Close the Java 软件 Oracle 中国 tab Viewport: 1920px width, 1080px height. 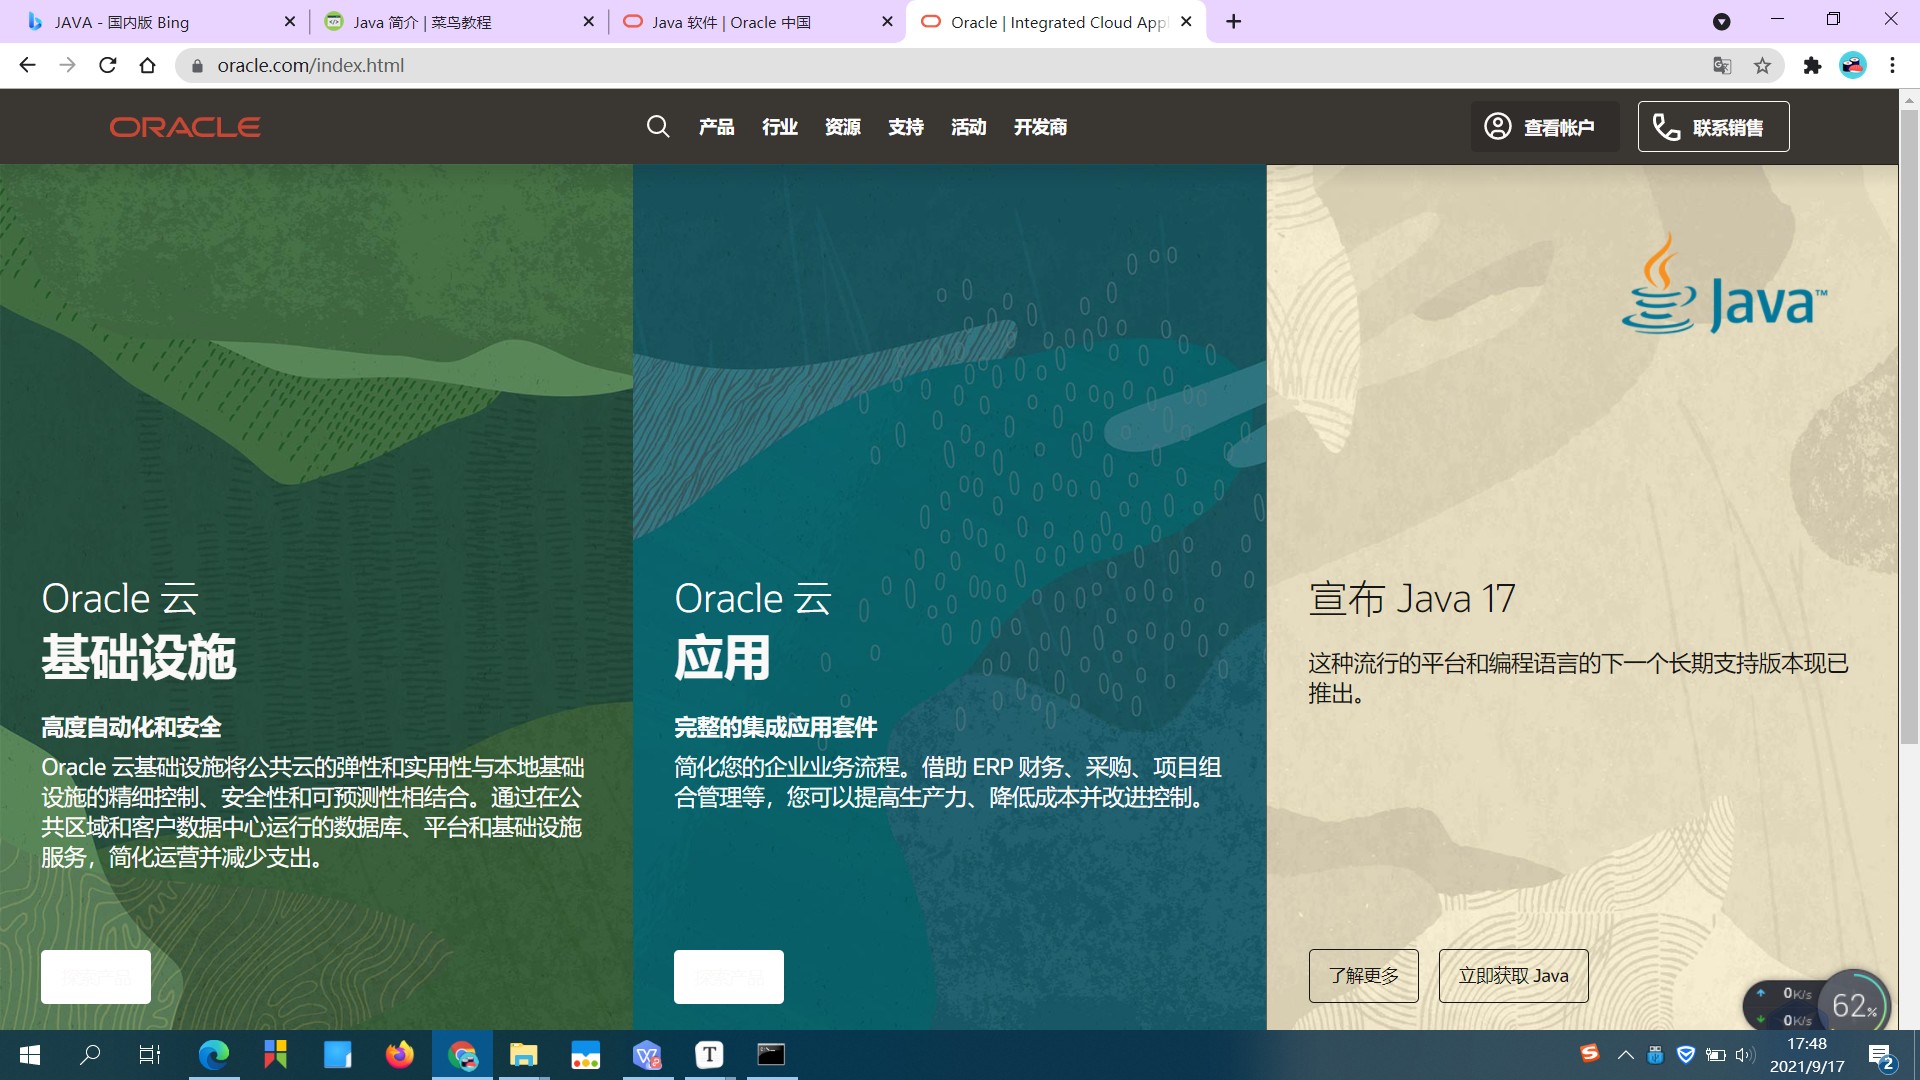point(887,21)
